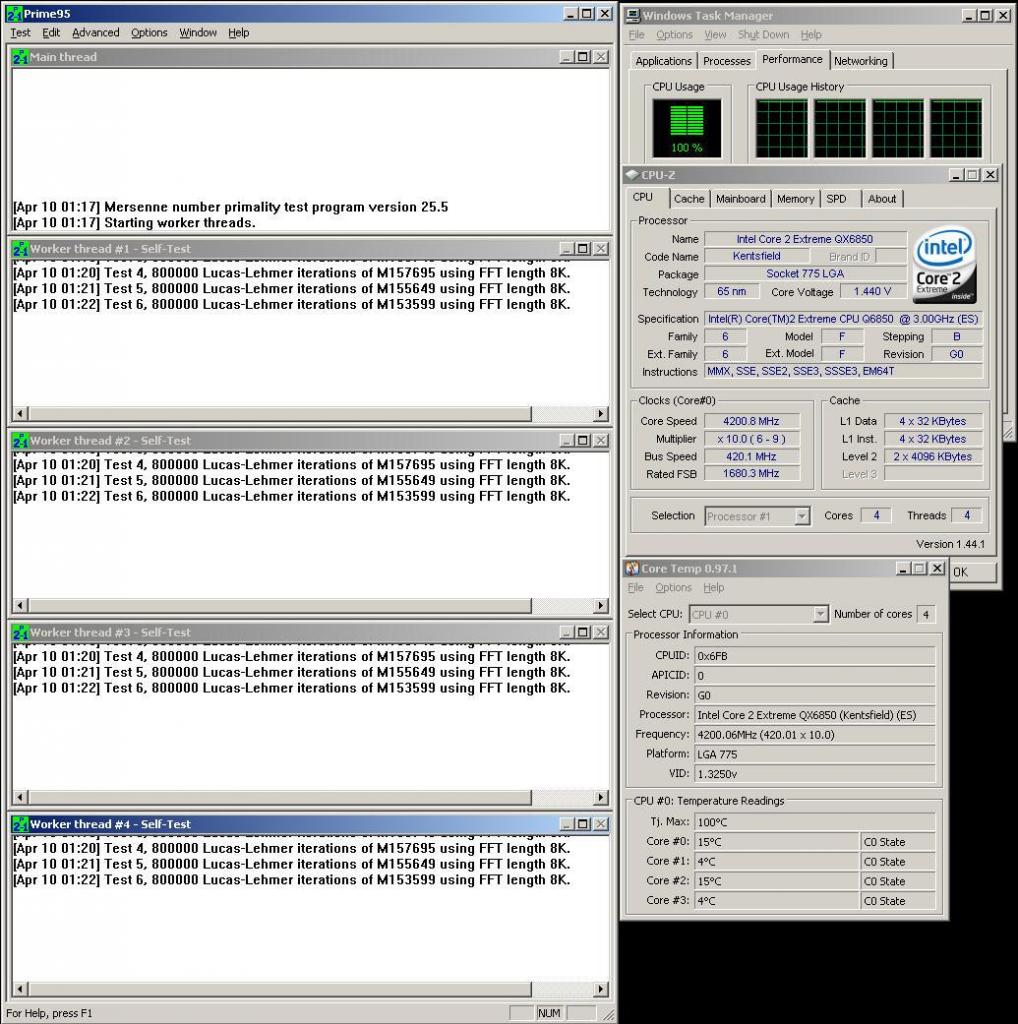Click the Worker thread #2 window icon
The image size is (1018, 1024).
point(20,441)
